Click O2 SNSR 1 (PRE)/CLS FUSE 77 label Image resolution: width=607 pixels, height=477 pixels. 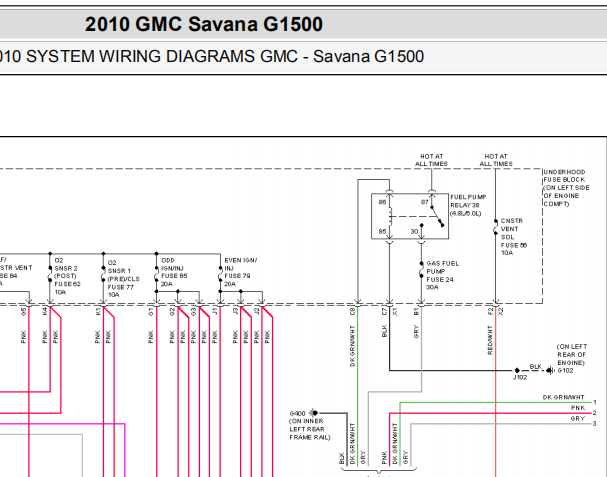[123, 279]
